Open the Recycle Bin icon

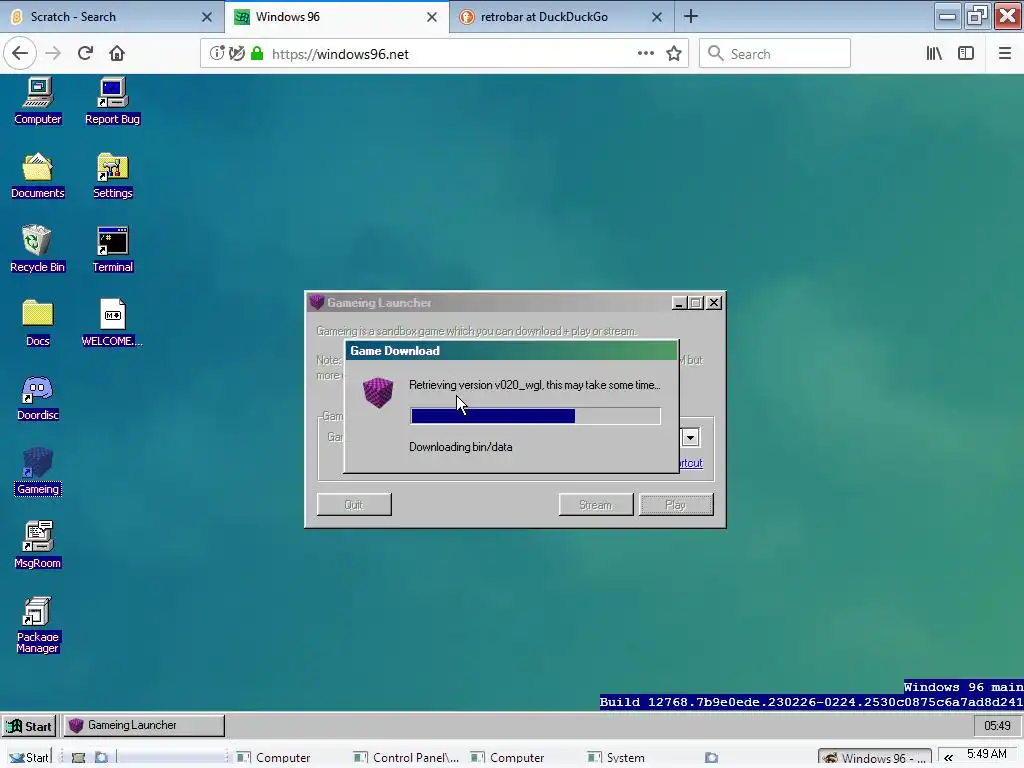click(37, 248)
